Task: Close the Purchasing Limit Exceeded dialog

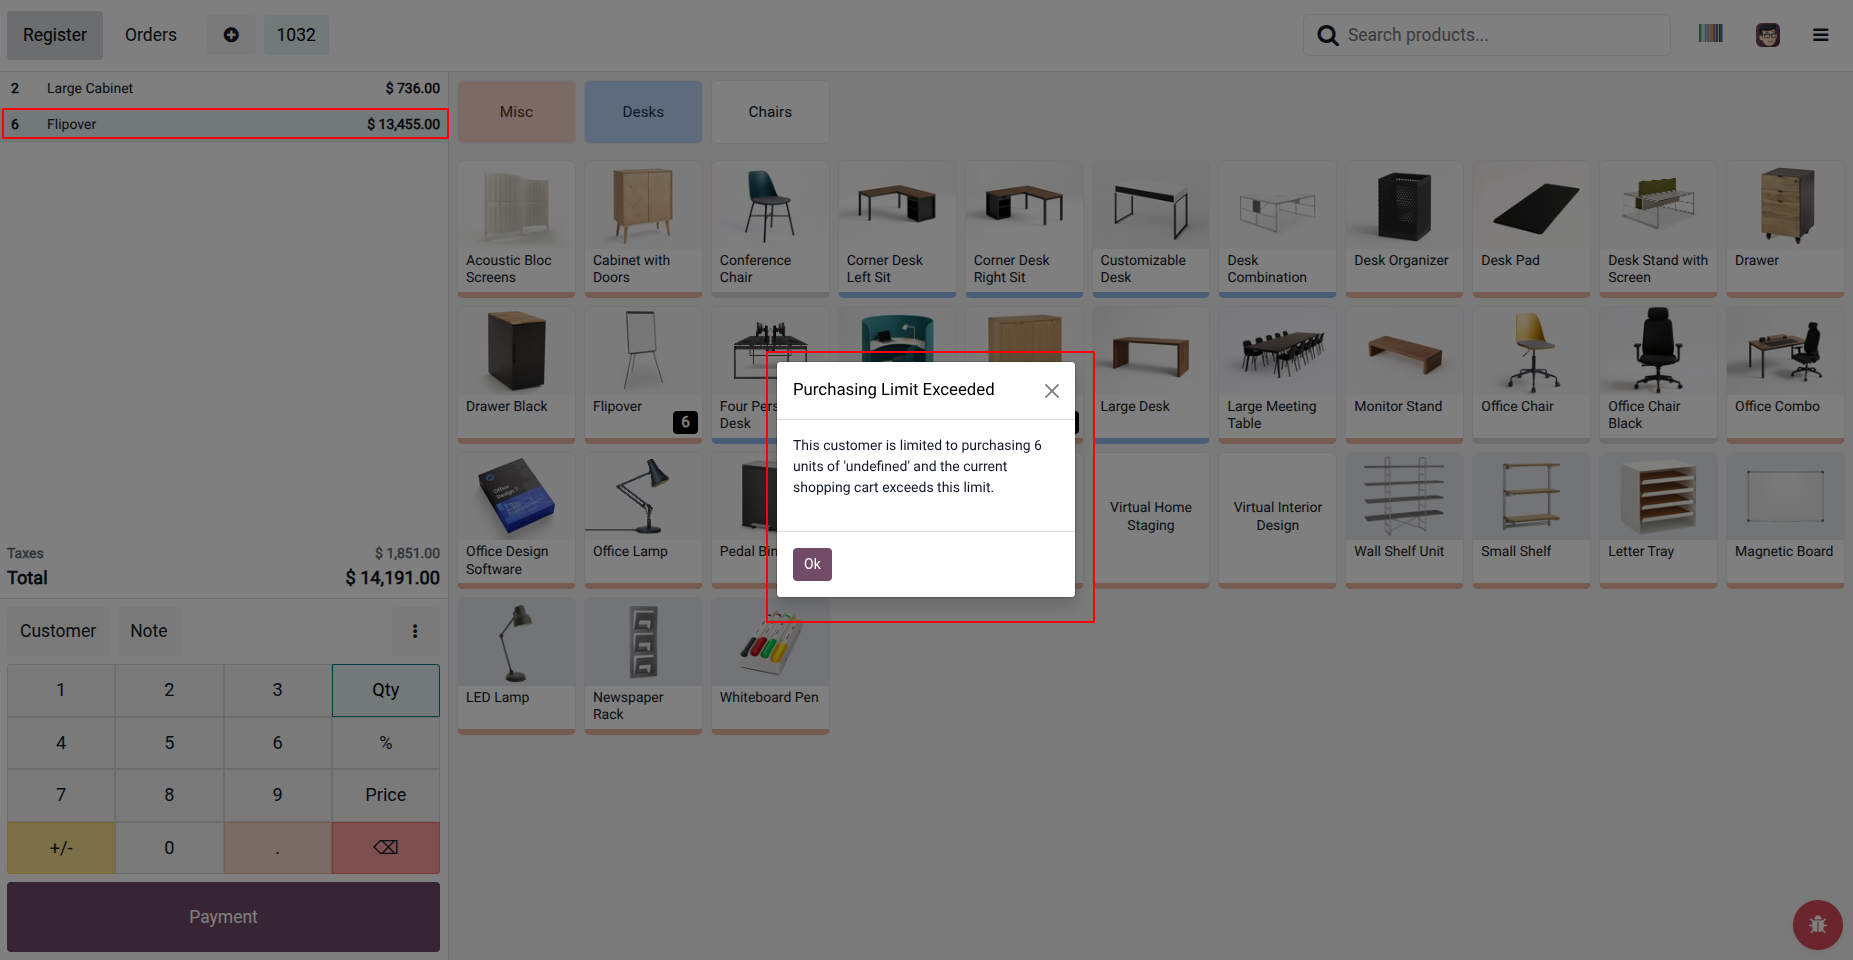Action: [1052, 391]
